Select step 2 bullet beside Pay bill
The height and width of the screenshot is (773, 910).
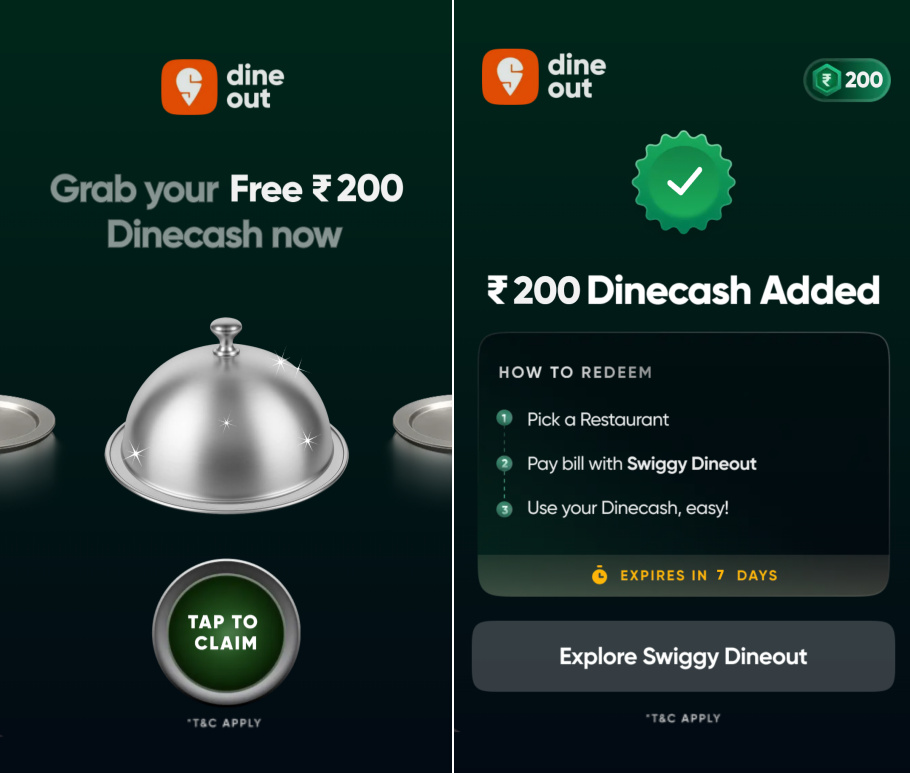504,463
